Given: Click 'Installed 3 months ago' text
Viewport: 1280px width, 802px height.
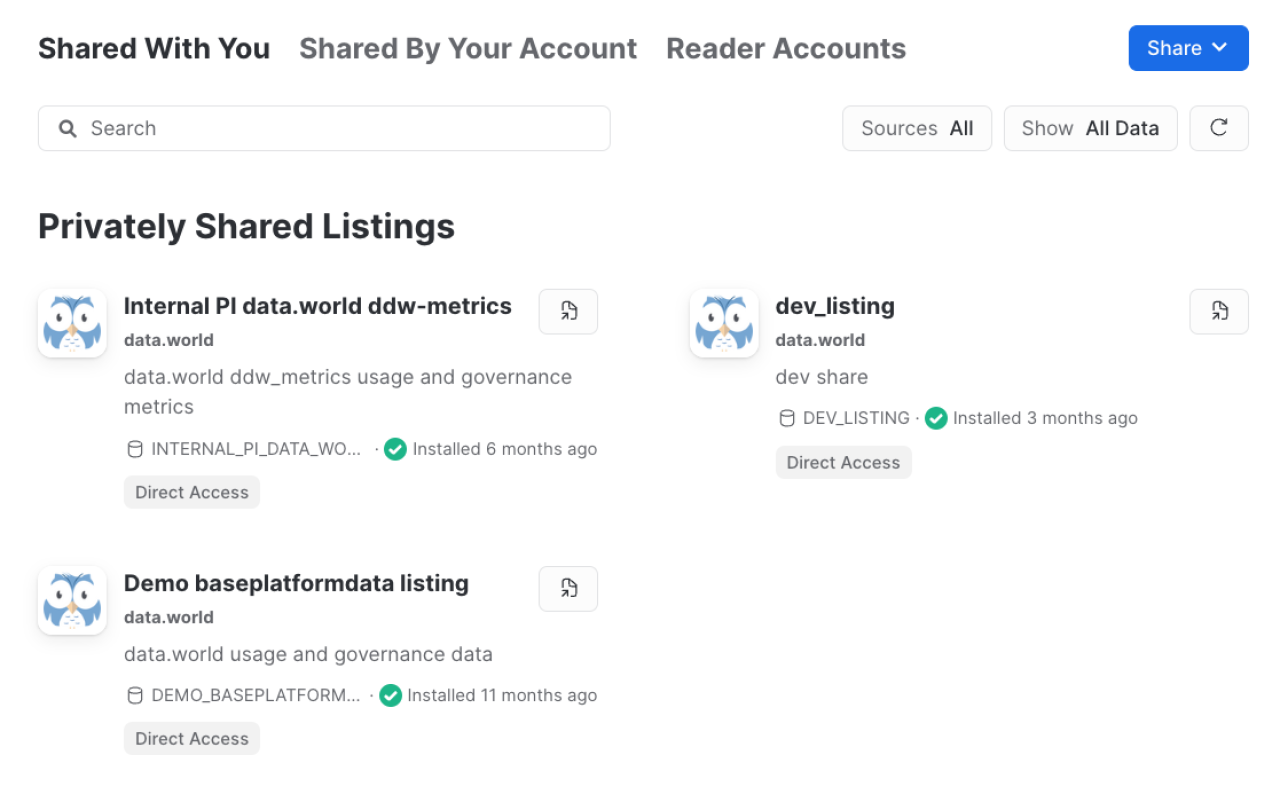Looking at the screenshot, I should coord(1045,418).
